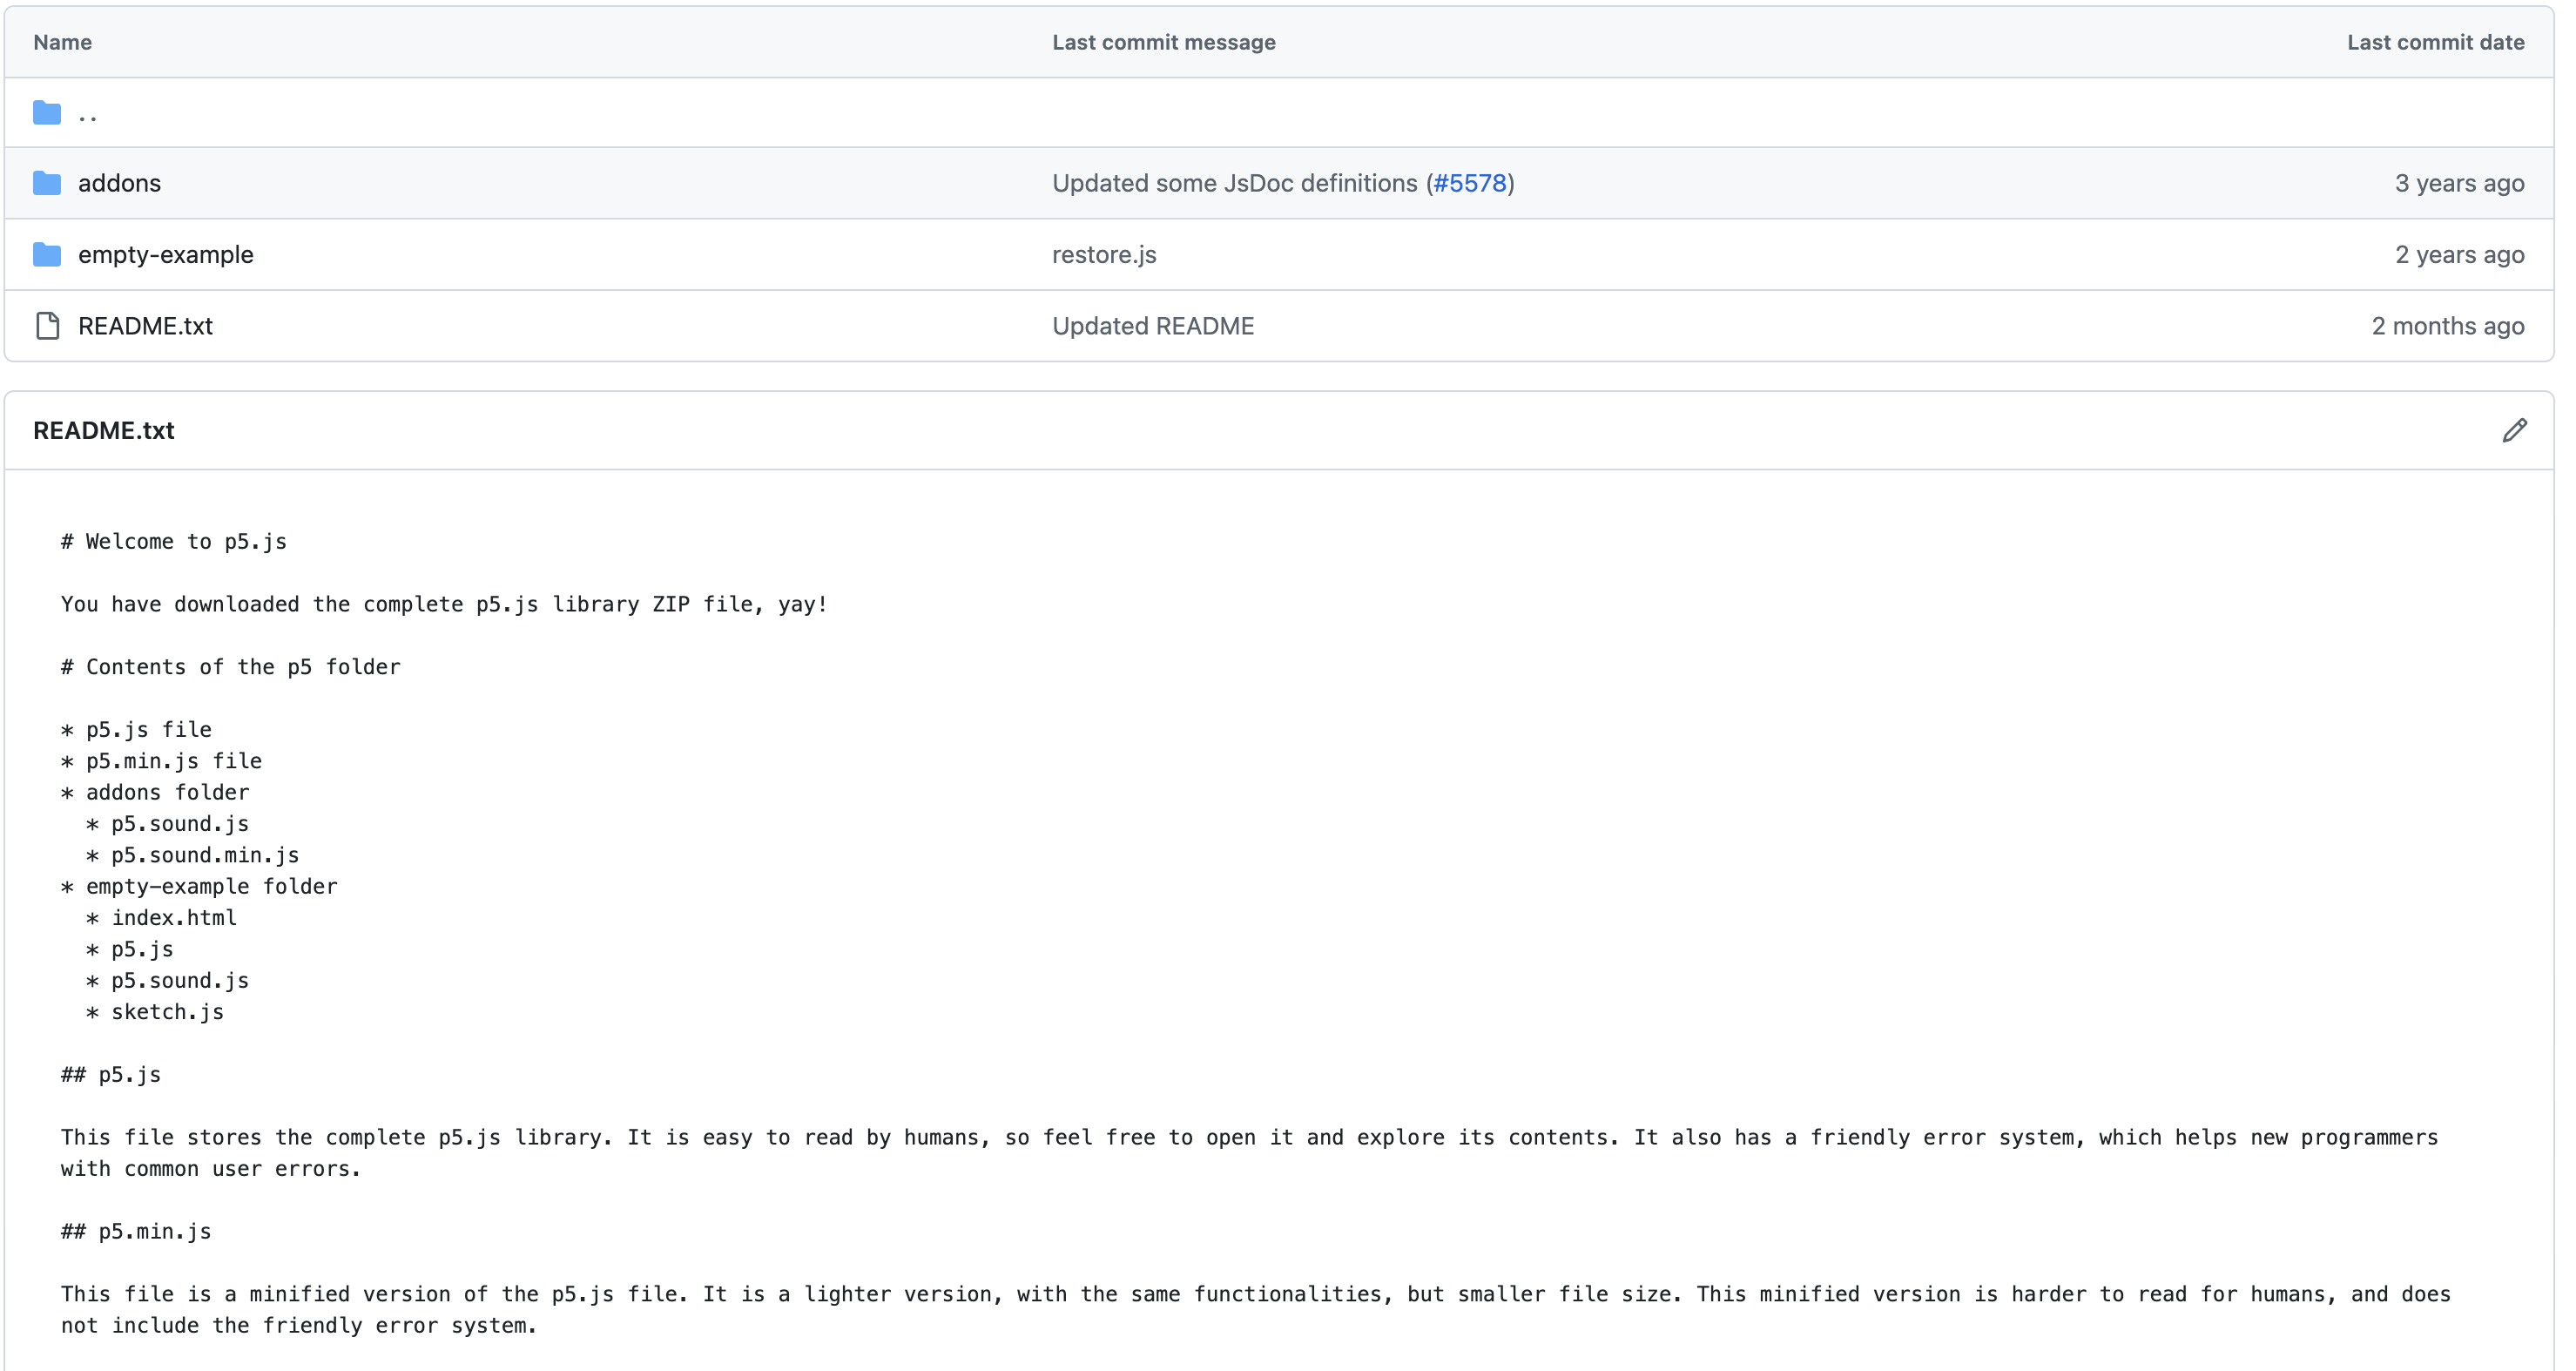
Task: Open the 'Updated README' commit message
Action: click(1152, 326)
